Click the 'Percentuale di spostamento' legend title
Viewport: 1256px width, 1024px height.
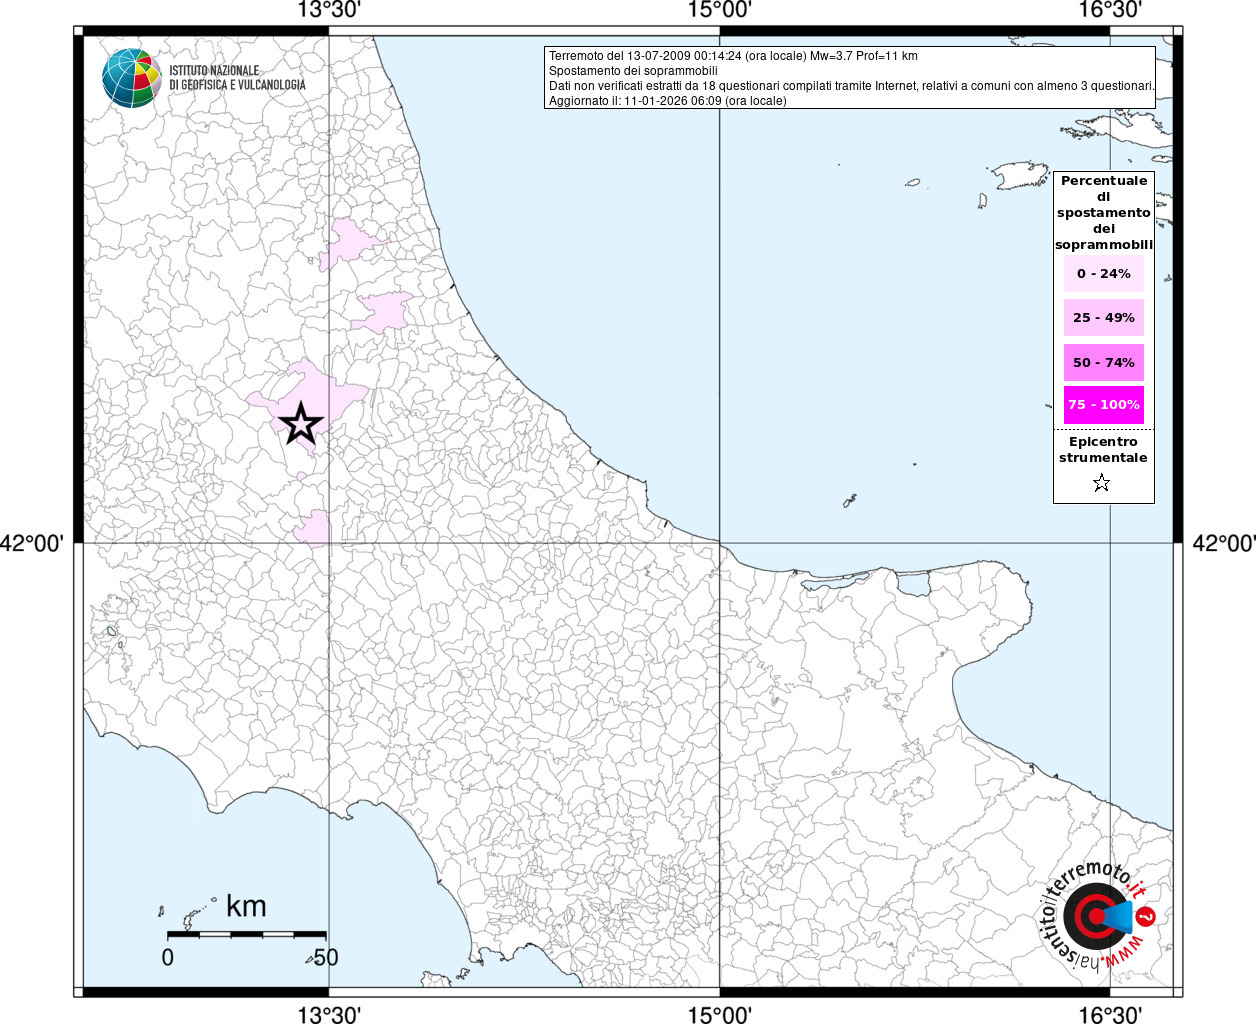point(1103,212)
